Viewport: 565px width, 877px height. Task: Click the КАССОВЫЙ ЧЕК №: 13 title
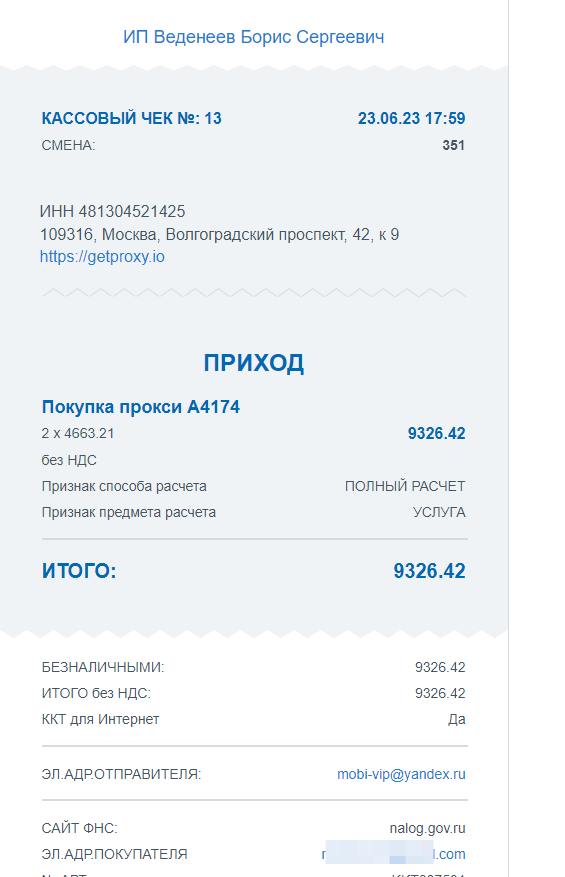[x=131, y=119]
